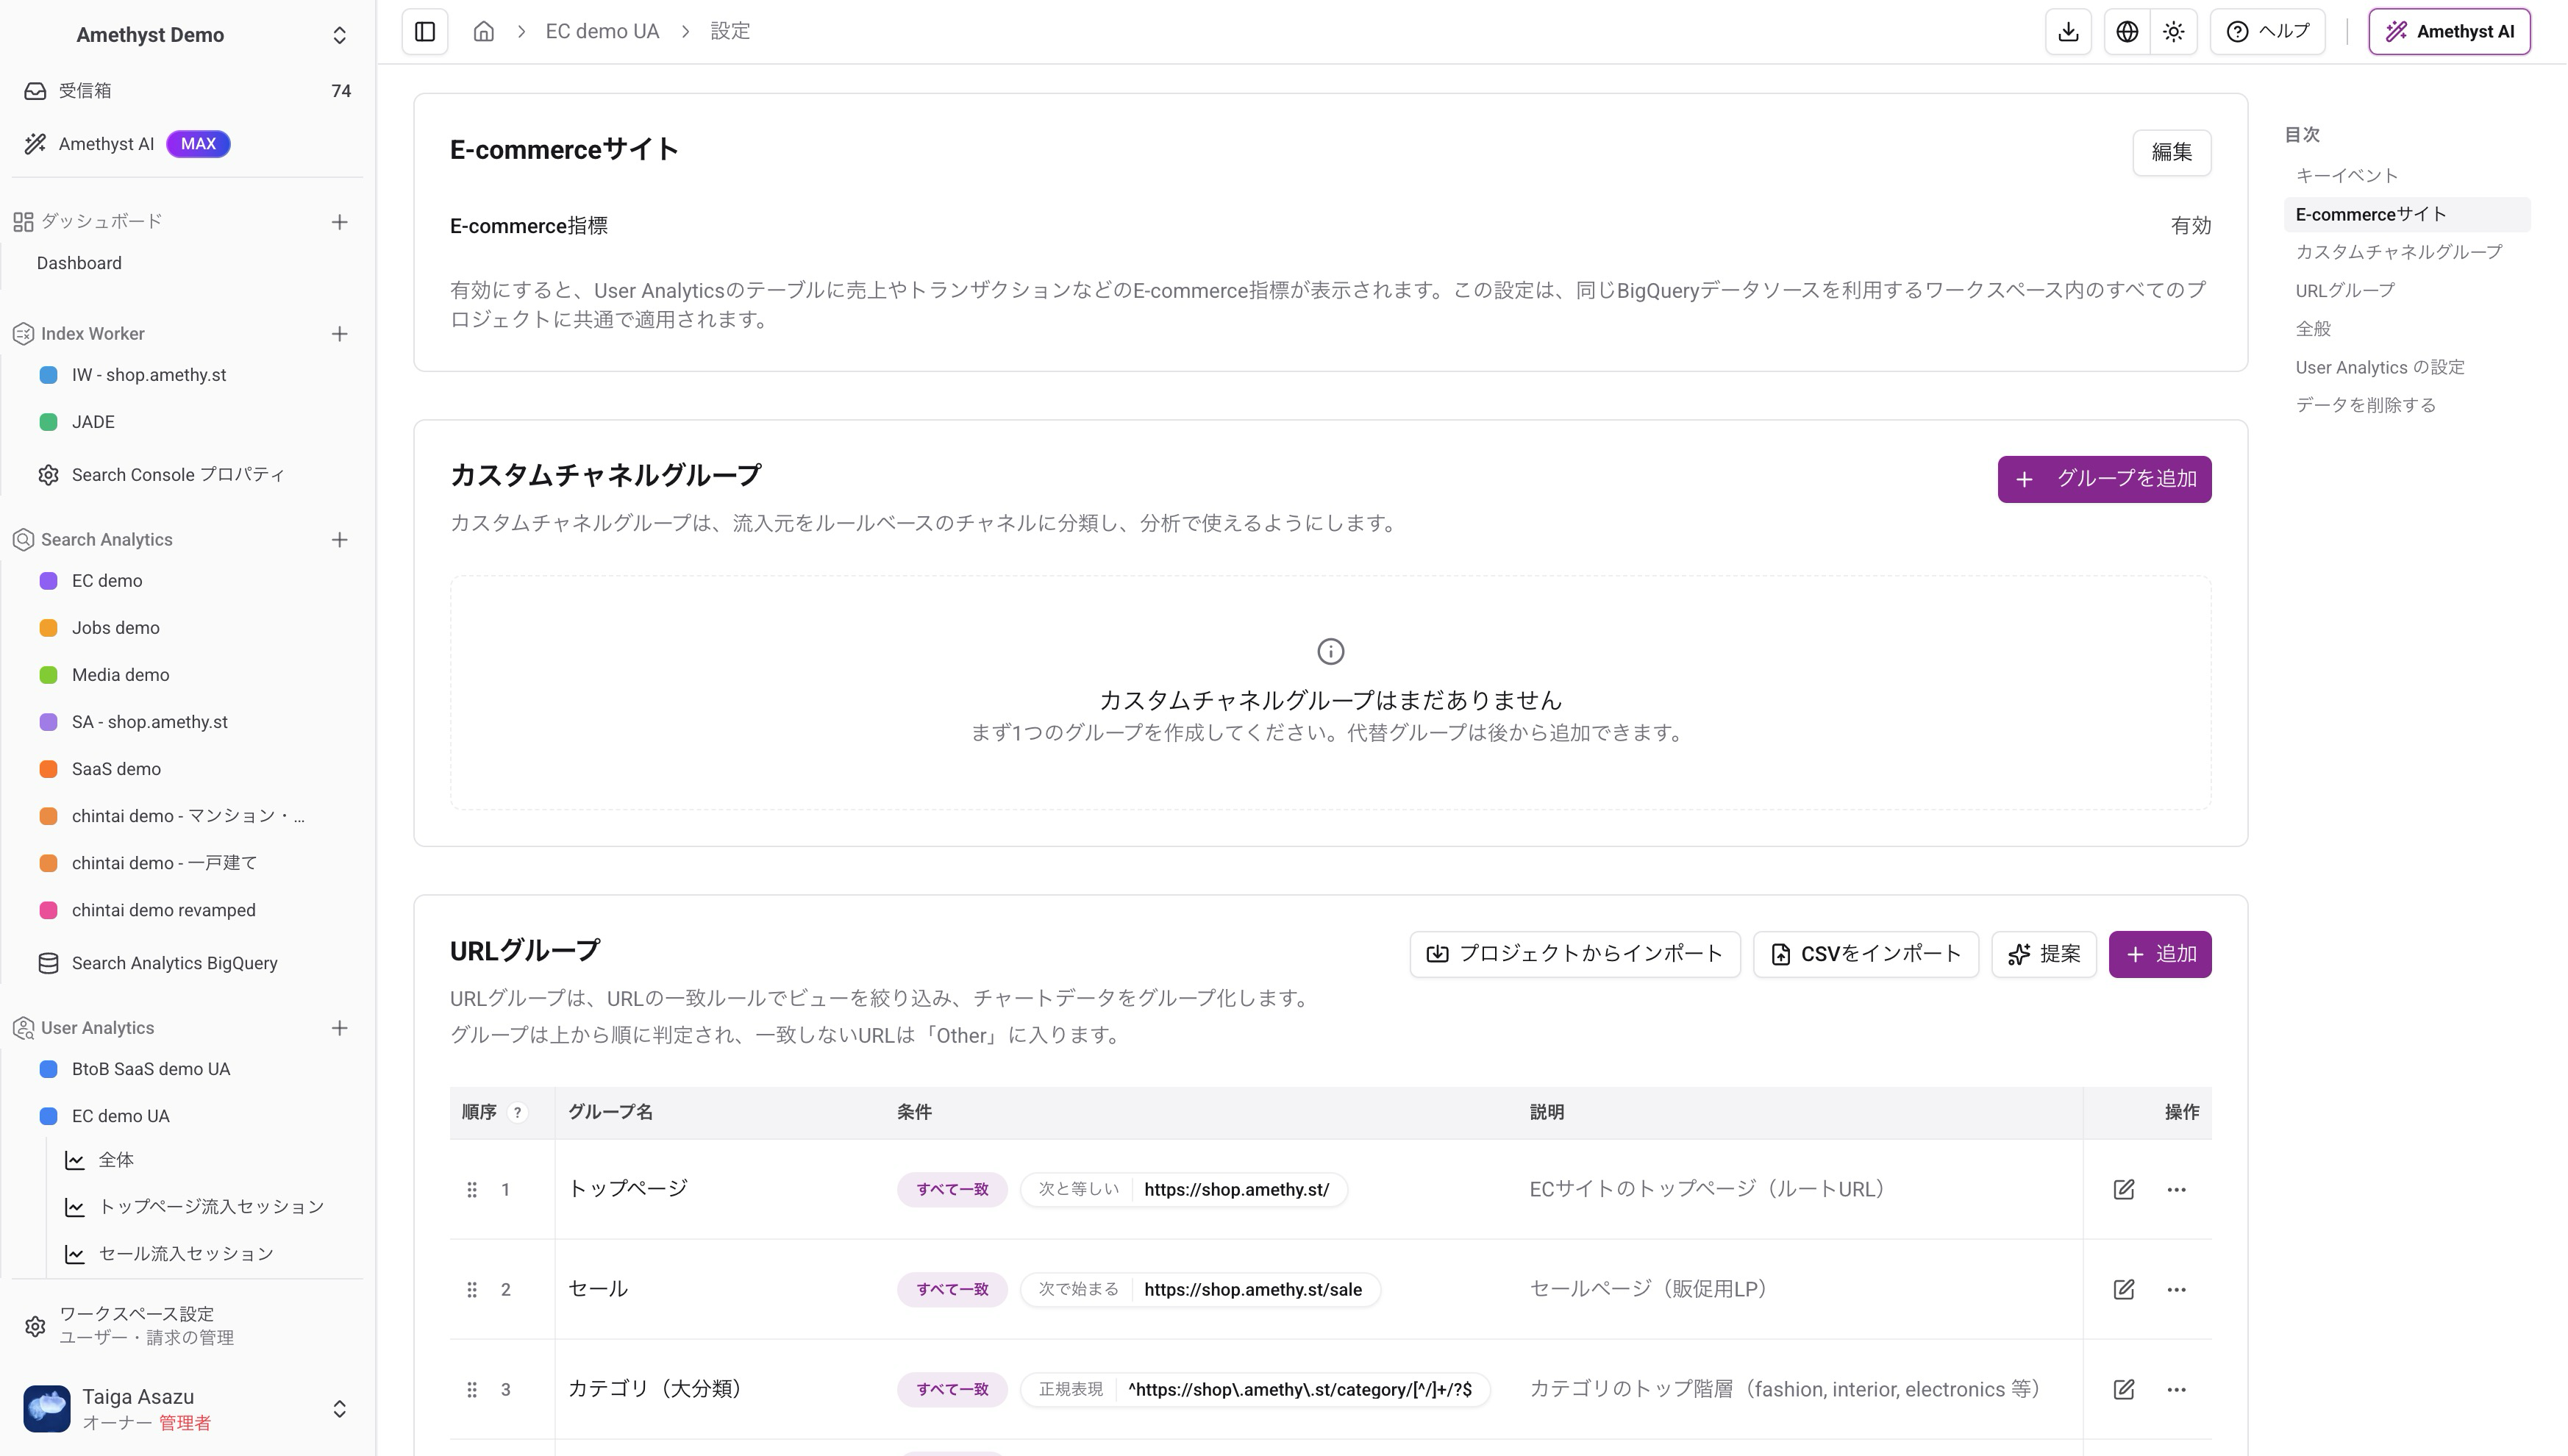2568x1456 pixels.
Task: Click EC demo UA breadcrumb link
Action: pyautogui.click(x=602, y=32)
